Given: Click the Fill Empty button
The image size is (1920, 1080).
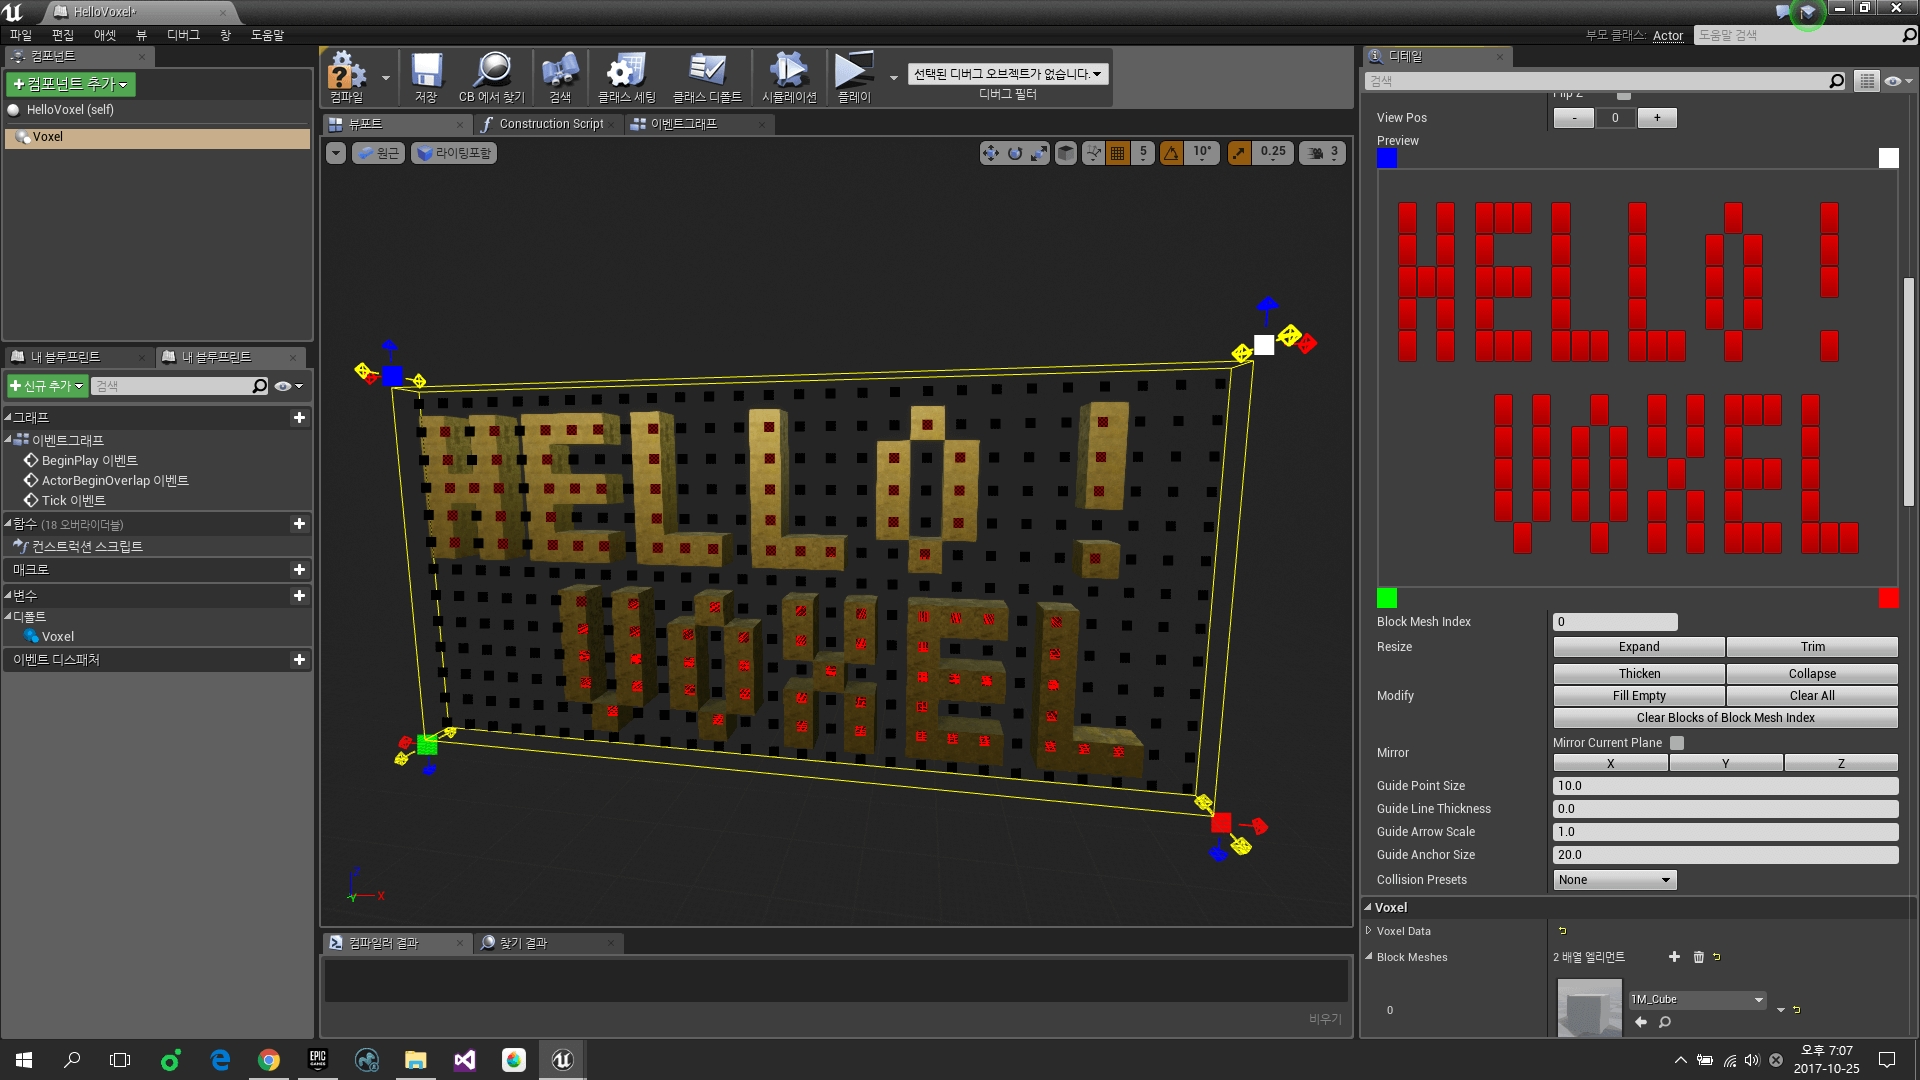Looking at the screenshot, I should point(1637,695).
